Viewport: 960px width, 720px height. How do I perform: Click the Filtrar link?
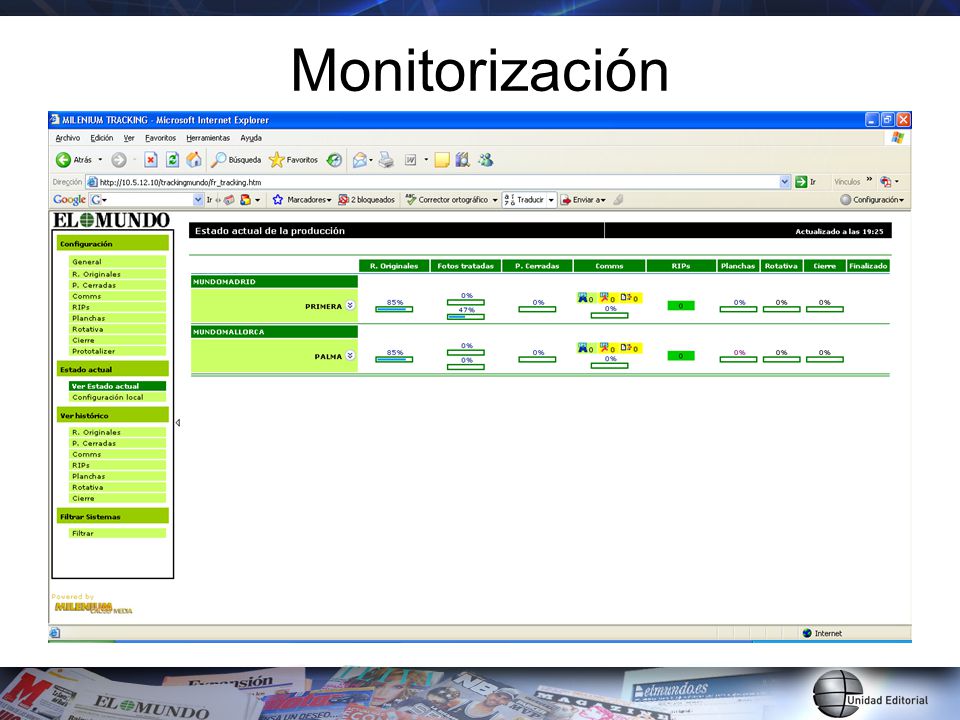pyautogui.click(x=117, y=533)
